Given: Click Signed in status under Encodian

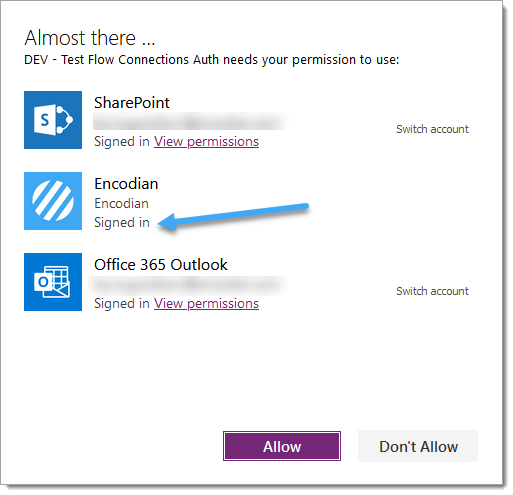Looking at the screenshot, I should [x=122, y=223].
